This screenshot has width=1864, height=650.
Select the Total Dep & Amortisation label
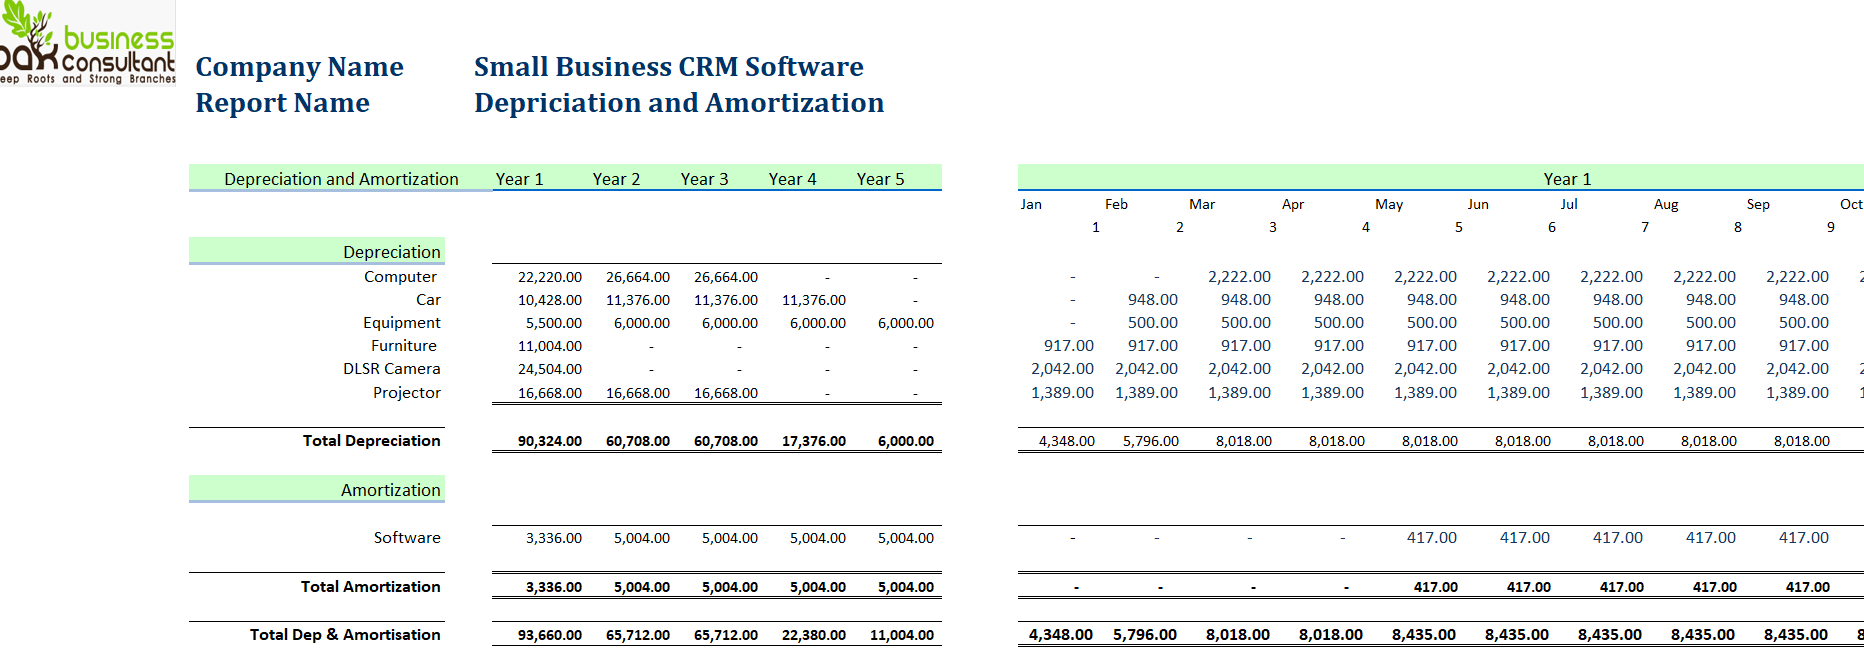point(345,635)
